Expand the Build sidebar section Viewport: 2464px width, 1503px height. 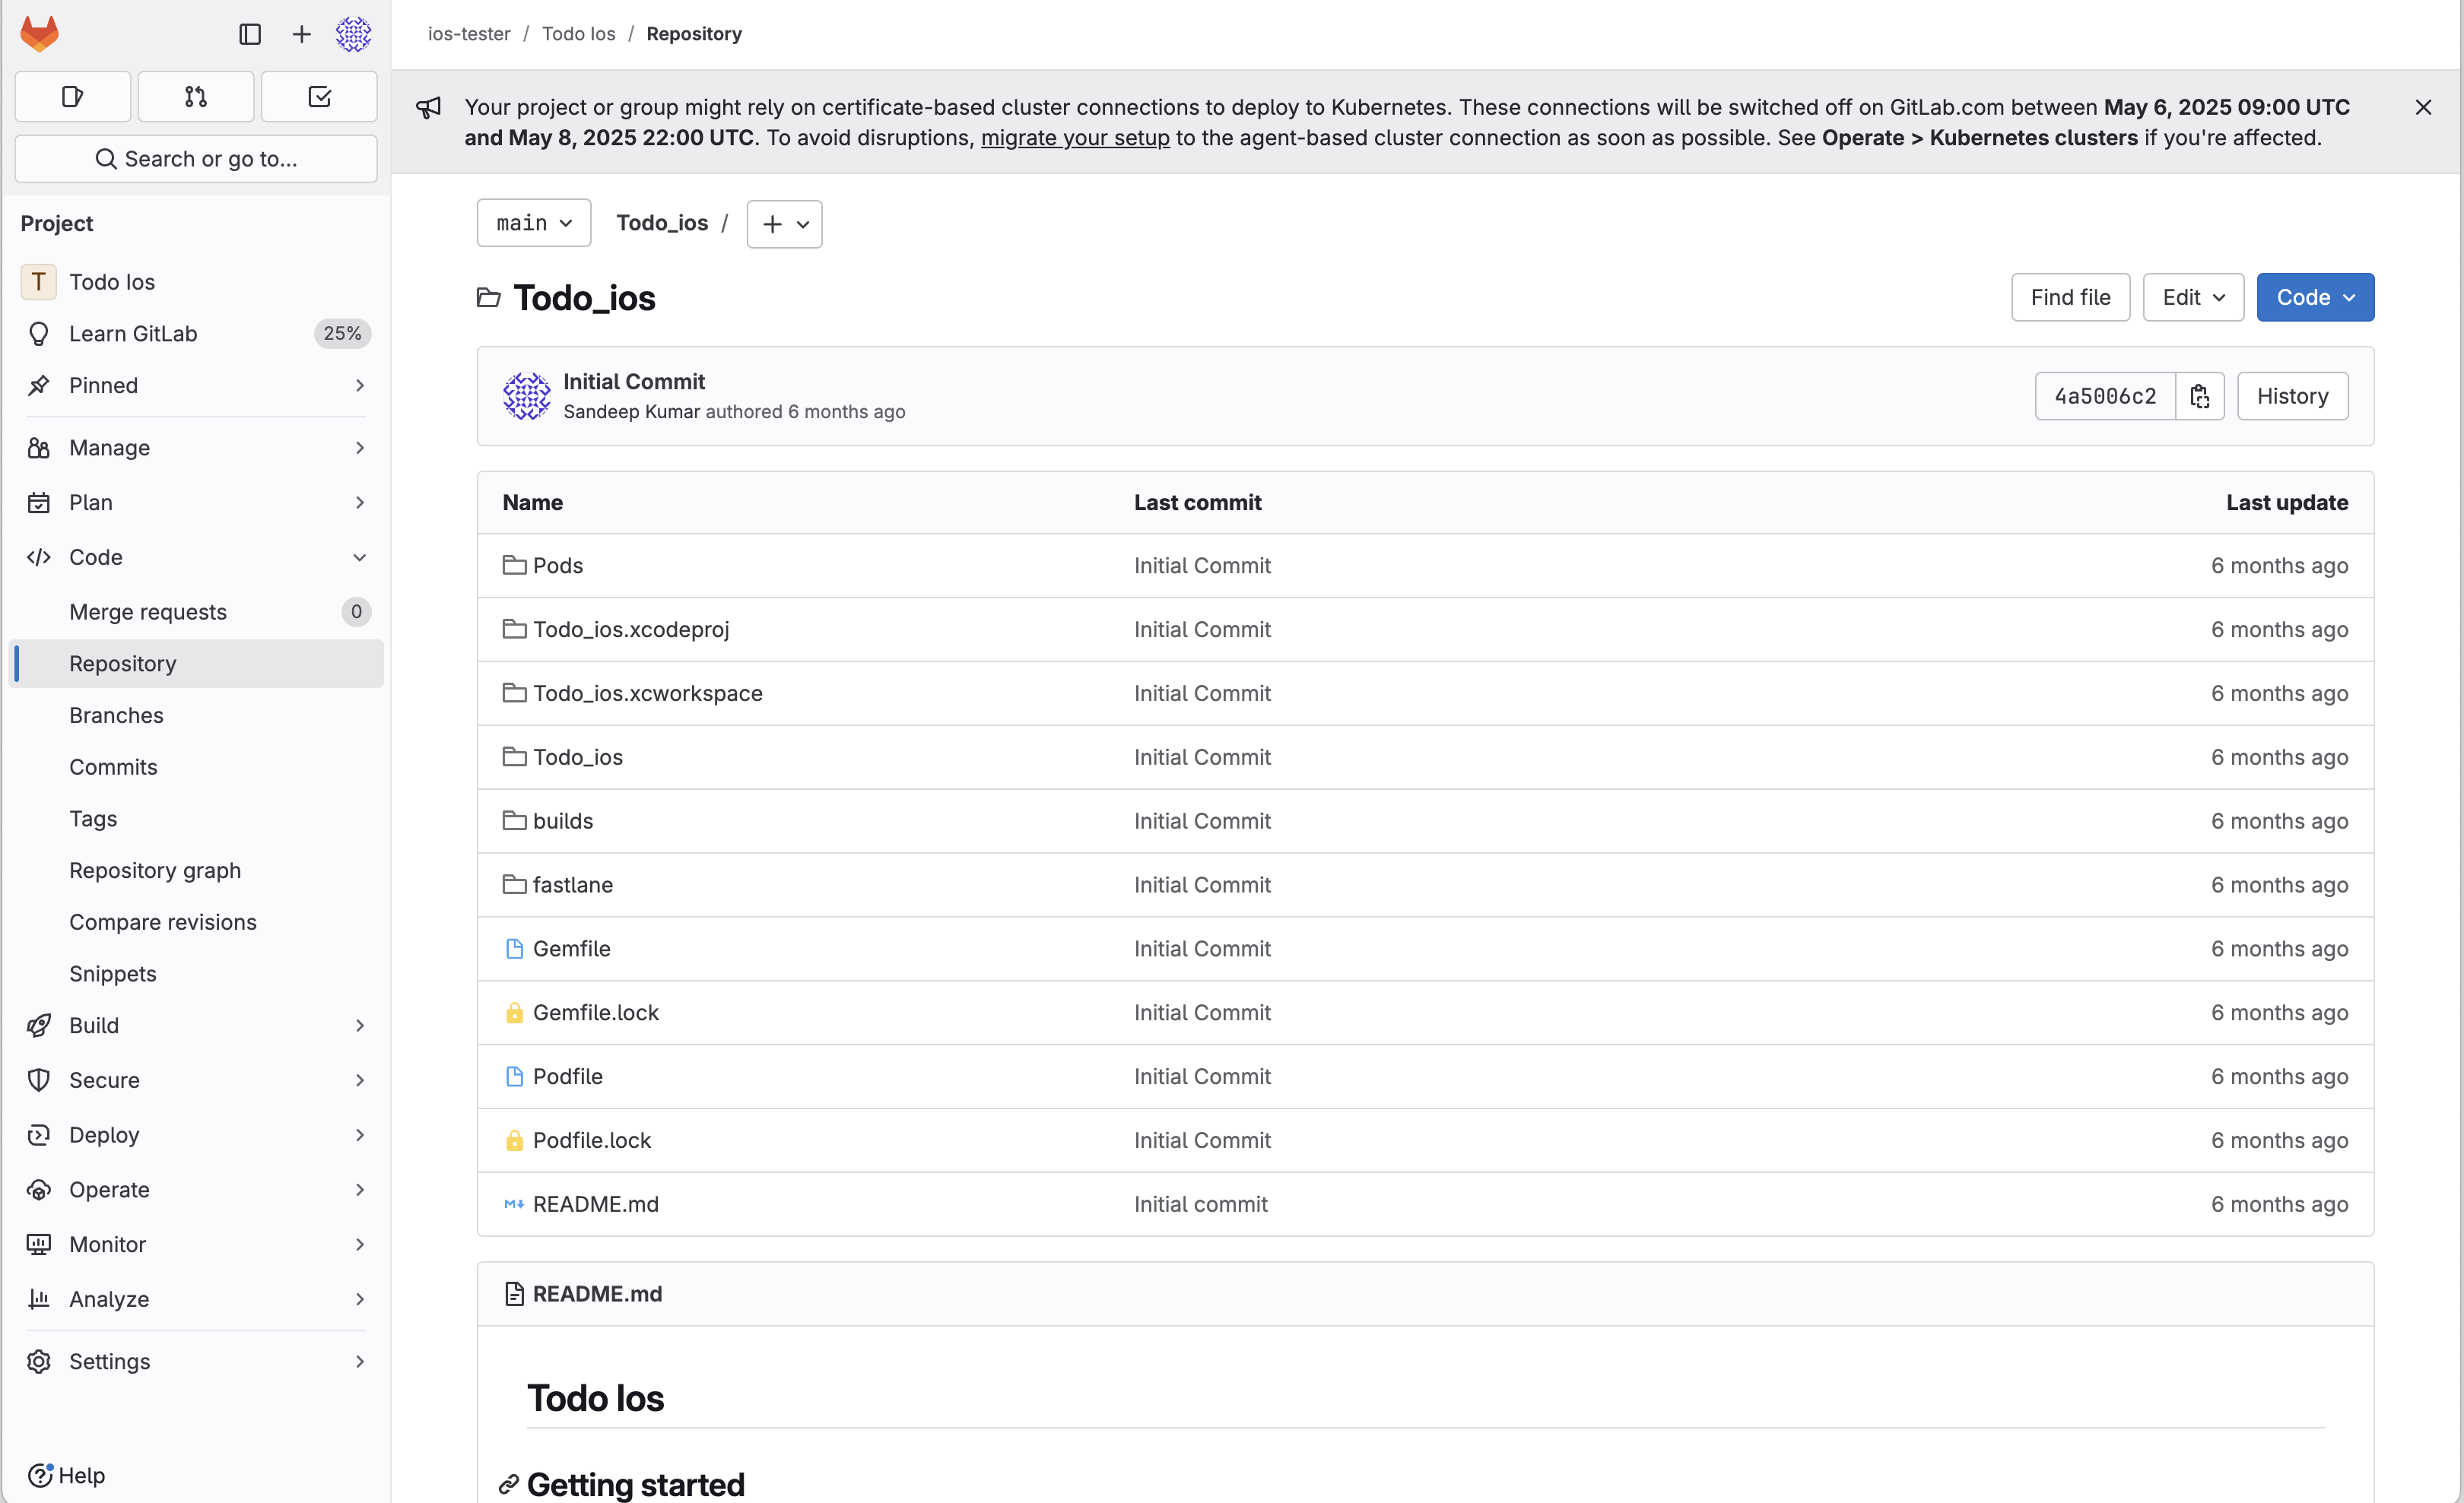click(x=196, y=1025)
